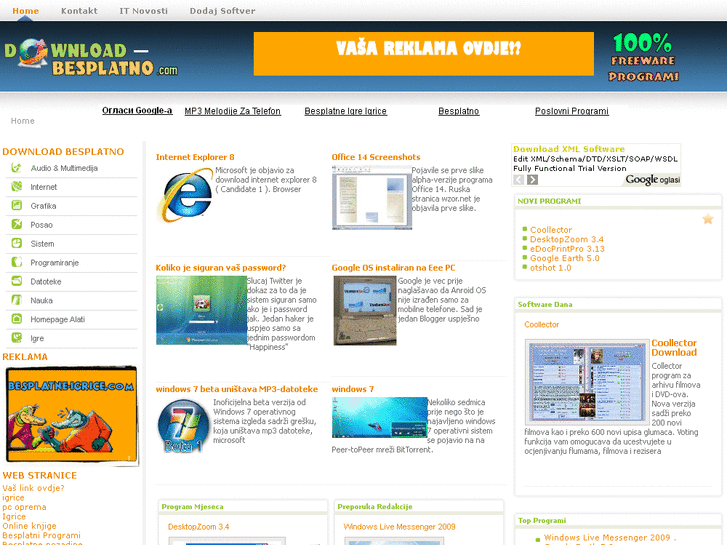This screenshot has width=727, height=545.
Task: Open the password article Vista login thumbnail
Action: point(201,310)
